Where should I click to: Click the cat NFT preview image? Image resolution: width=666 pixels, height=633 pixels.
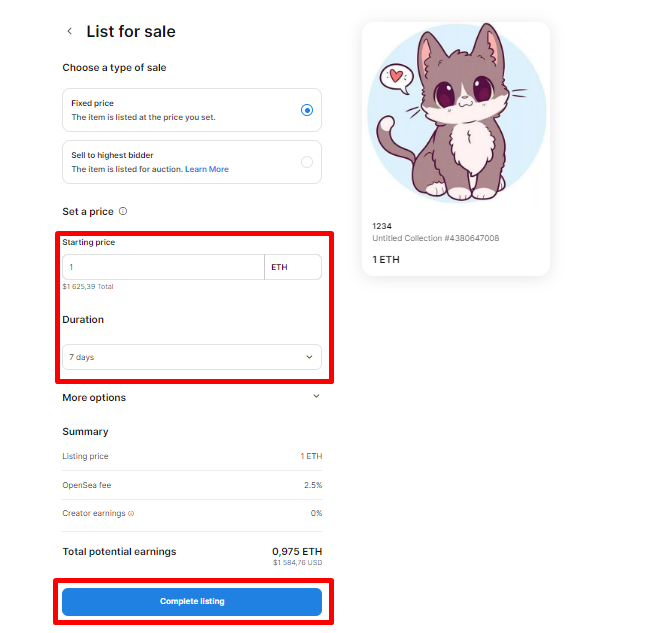tap(455, 117)
